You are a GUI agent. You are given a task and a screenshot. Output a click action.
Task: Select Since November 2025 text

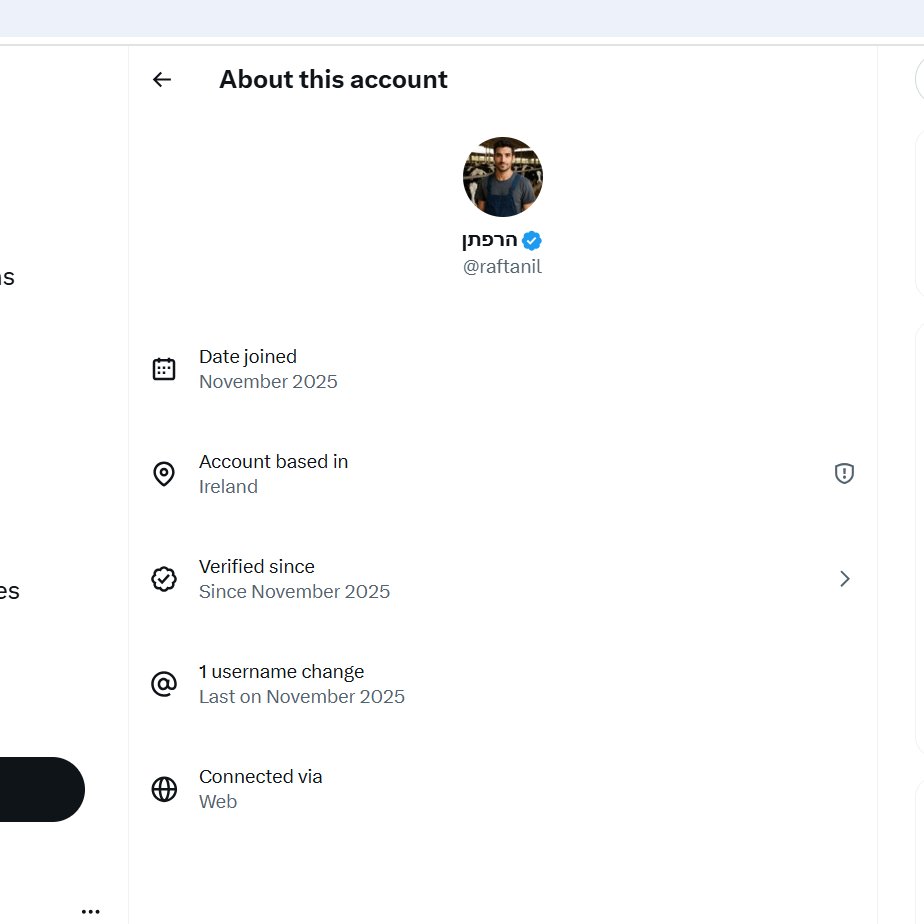coord(295,592)
